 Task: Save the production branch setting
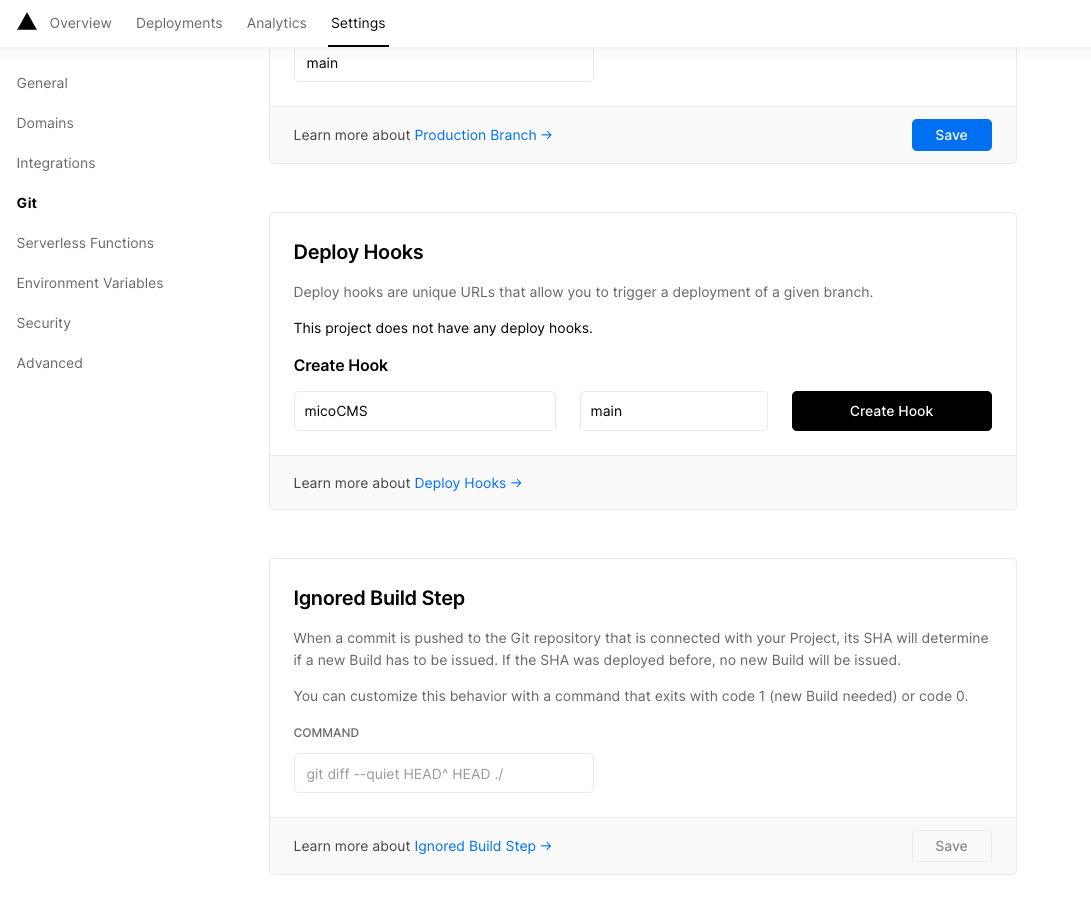coord(951,135)
